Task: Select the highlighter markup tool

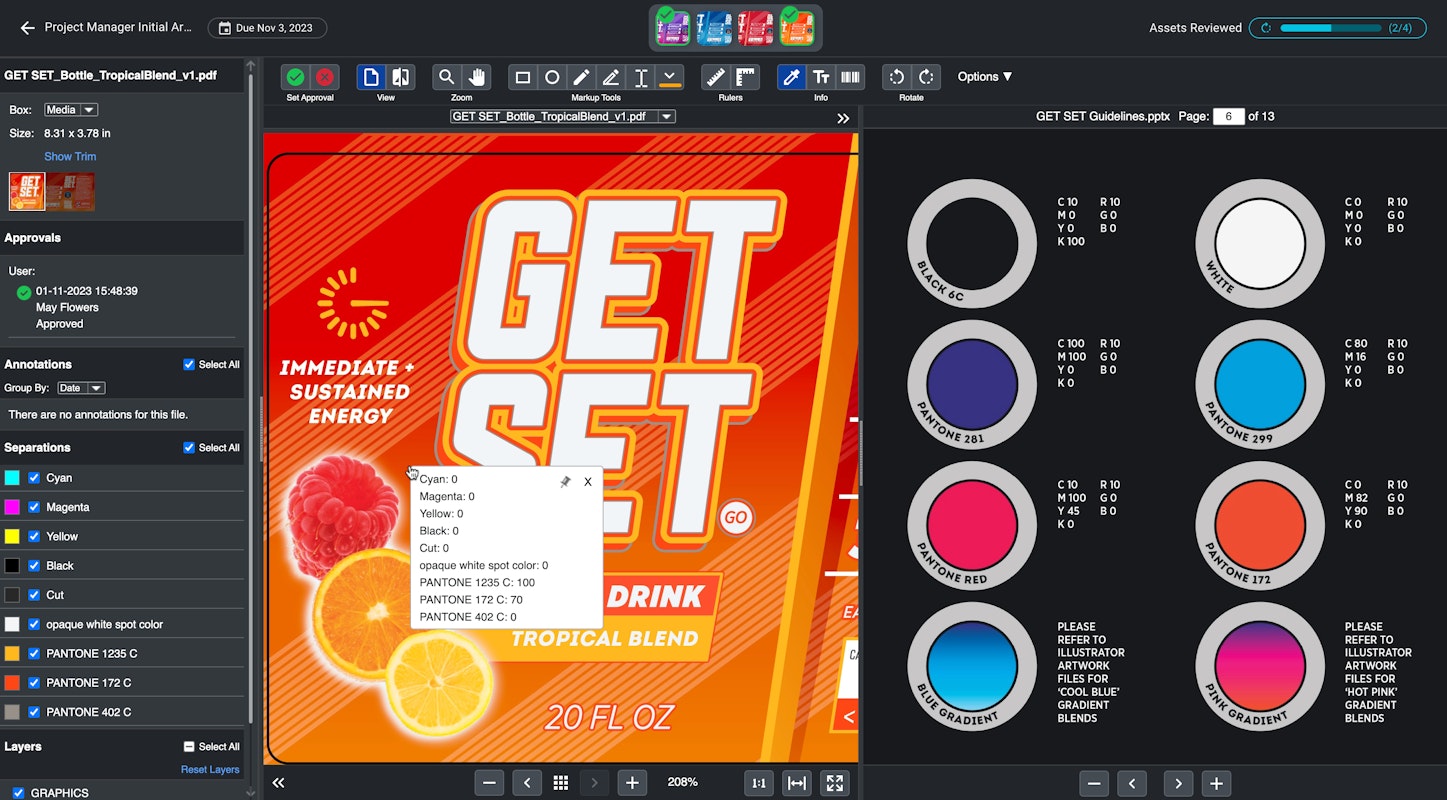Action: pyautogui.click(x=611, y=77)
